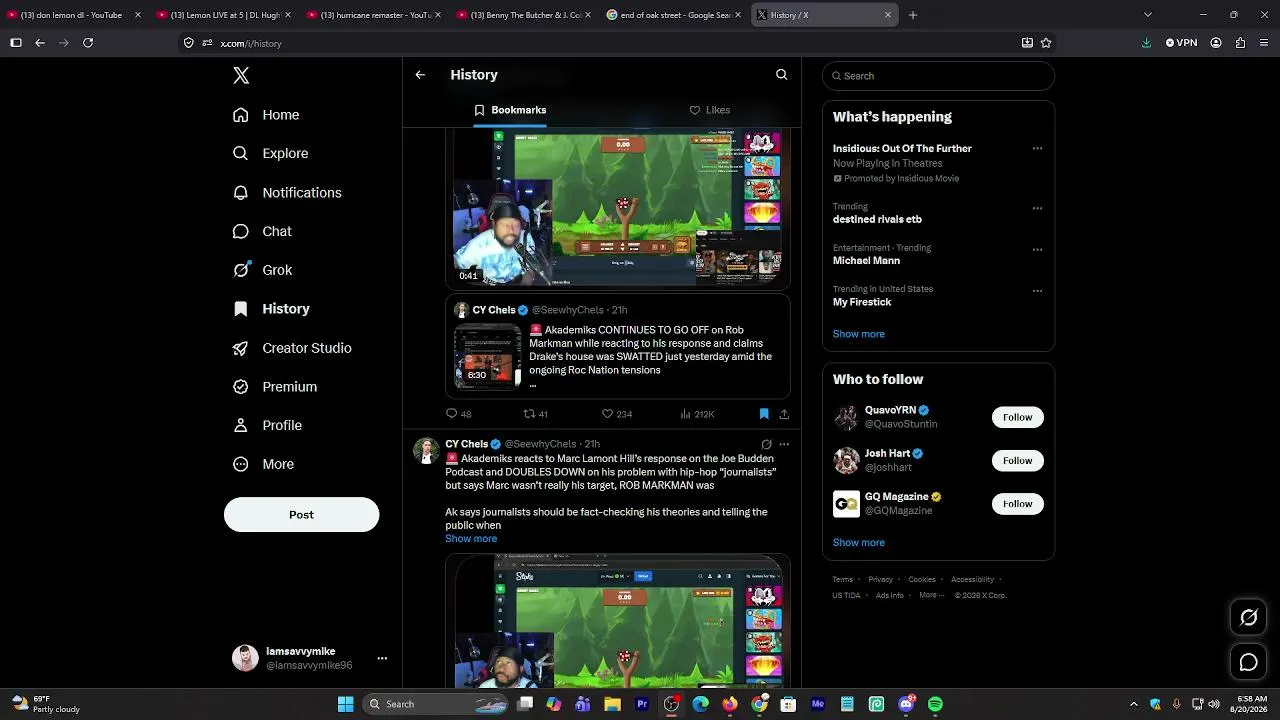Open the browser tab list dropdown
Viewport: 1280px width, 720px height.
[1147, 15]
